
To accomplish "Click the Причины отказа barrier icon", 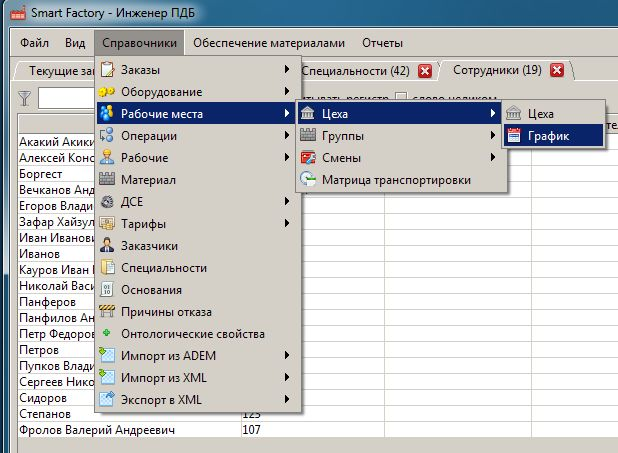I will 107,312.
